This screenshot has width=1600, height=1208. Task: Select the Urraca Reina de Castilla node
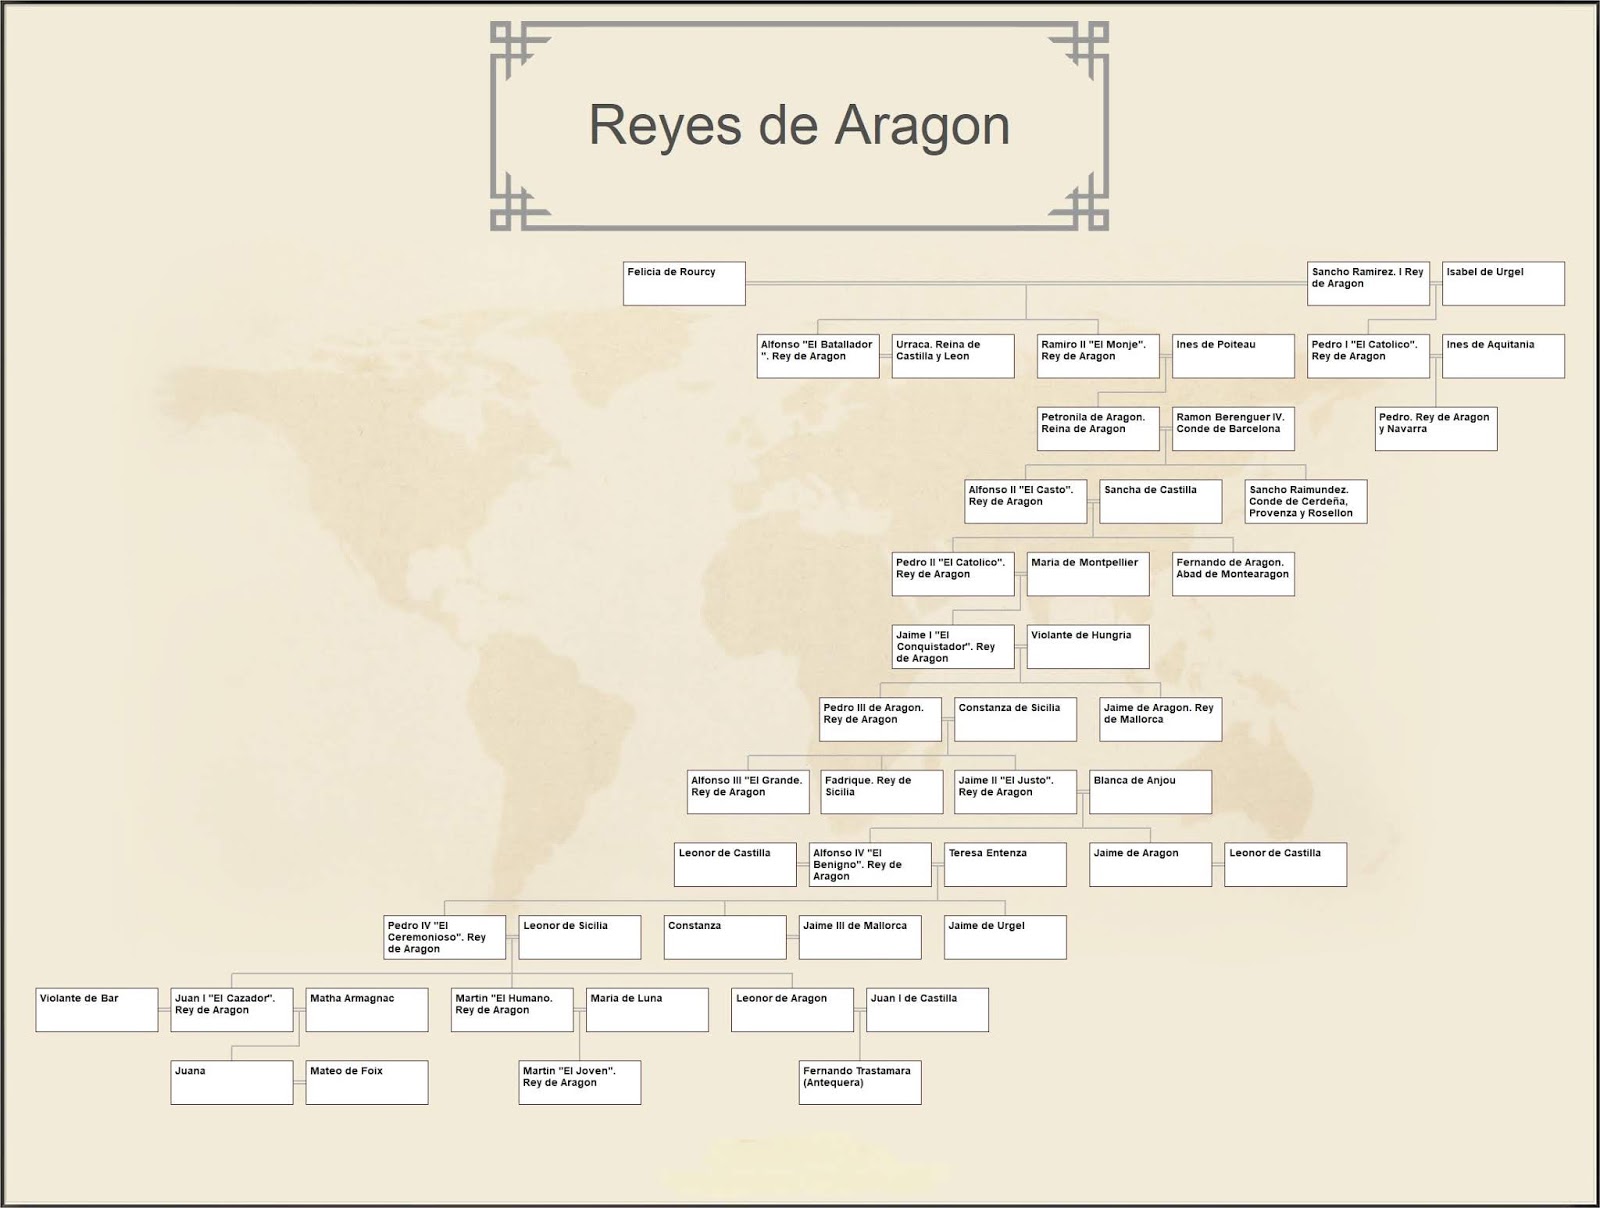[x=951, y=356]
